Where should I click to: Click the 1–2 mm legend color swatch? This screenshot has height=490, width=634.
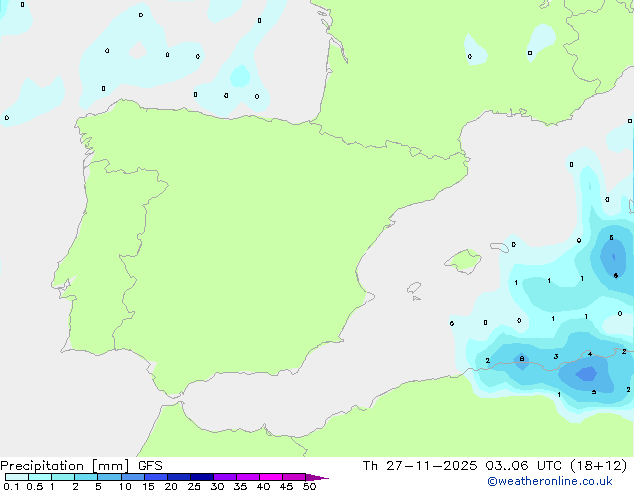(63, 477)
